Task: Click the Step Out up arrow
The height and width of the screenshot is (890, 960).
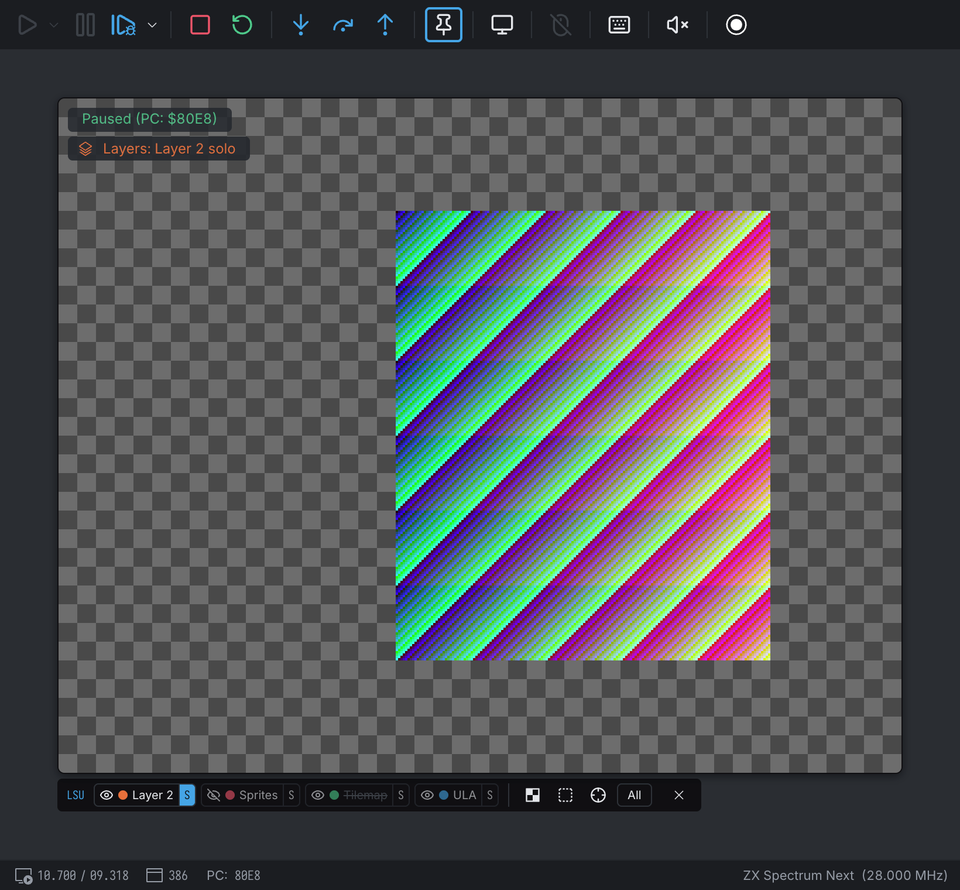Action: (385, 25)
